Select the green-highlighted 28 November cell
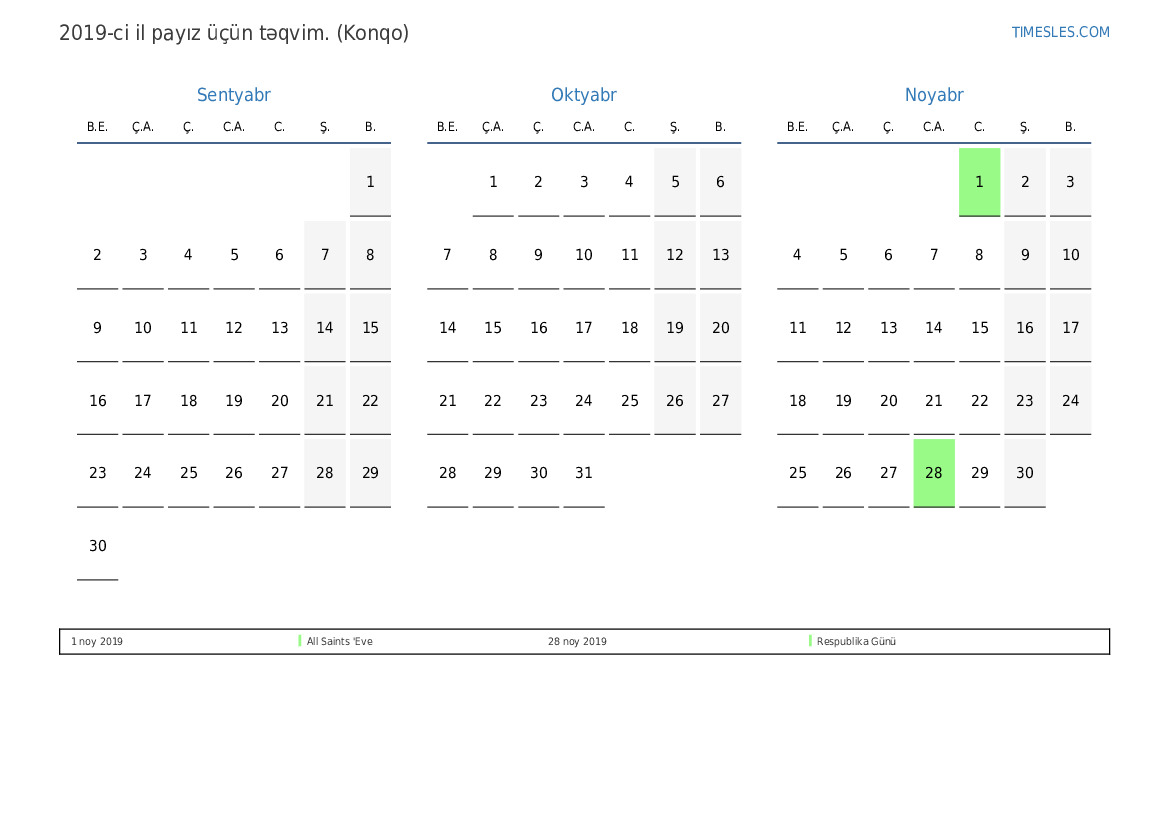 [x=934, y=473]
